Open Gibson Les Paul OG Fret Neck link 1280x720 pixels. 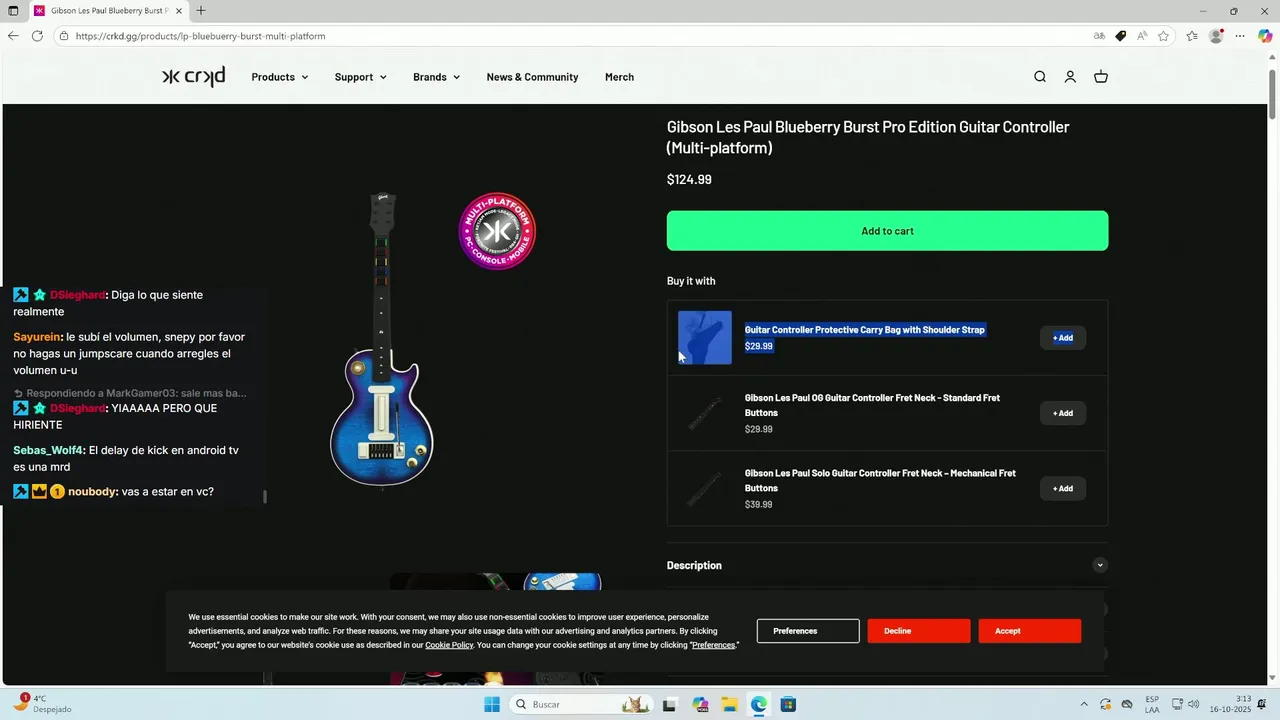click(872, 405)
